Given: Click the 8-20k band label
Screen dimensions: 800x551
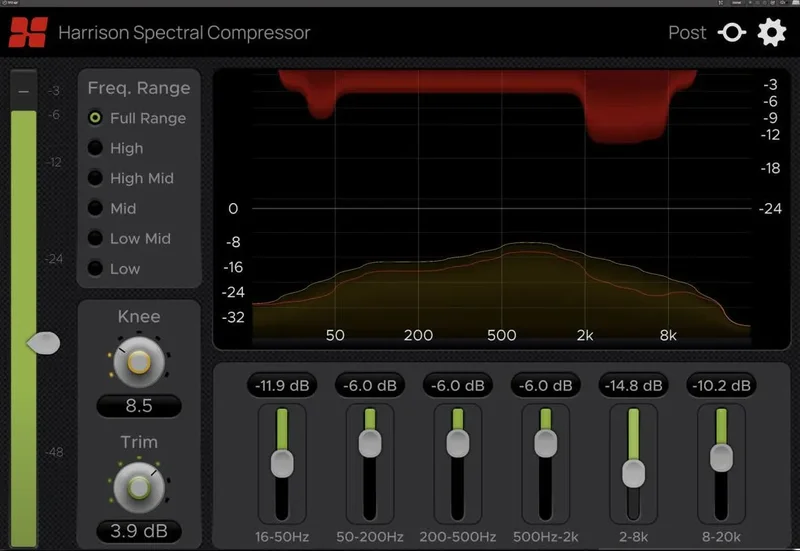Looking at the screenshot, I should tap(721, 537).
